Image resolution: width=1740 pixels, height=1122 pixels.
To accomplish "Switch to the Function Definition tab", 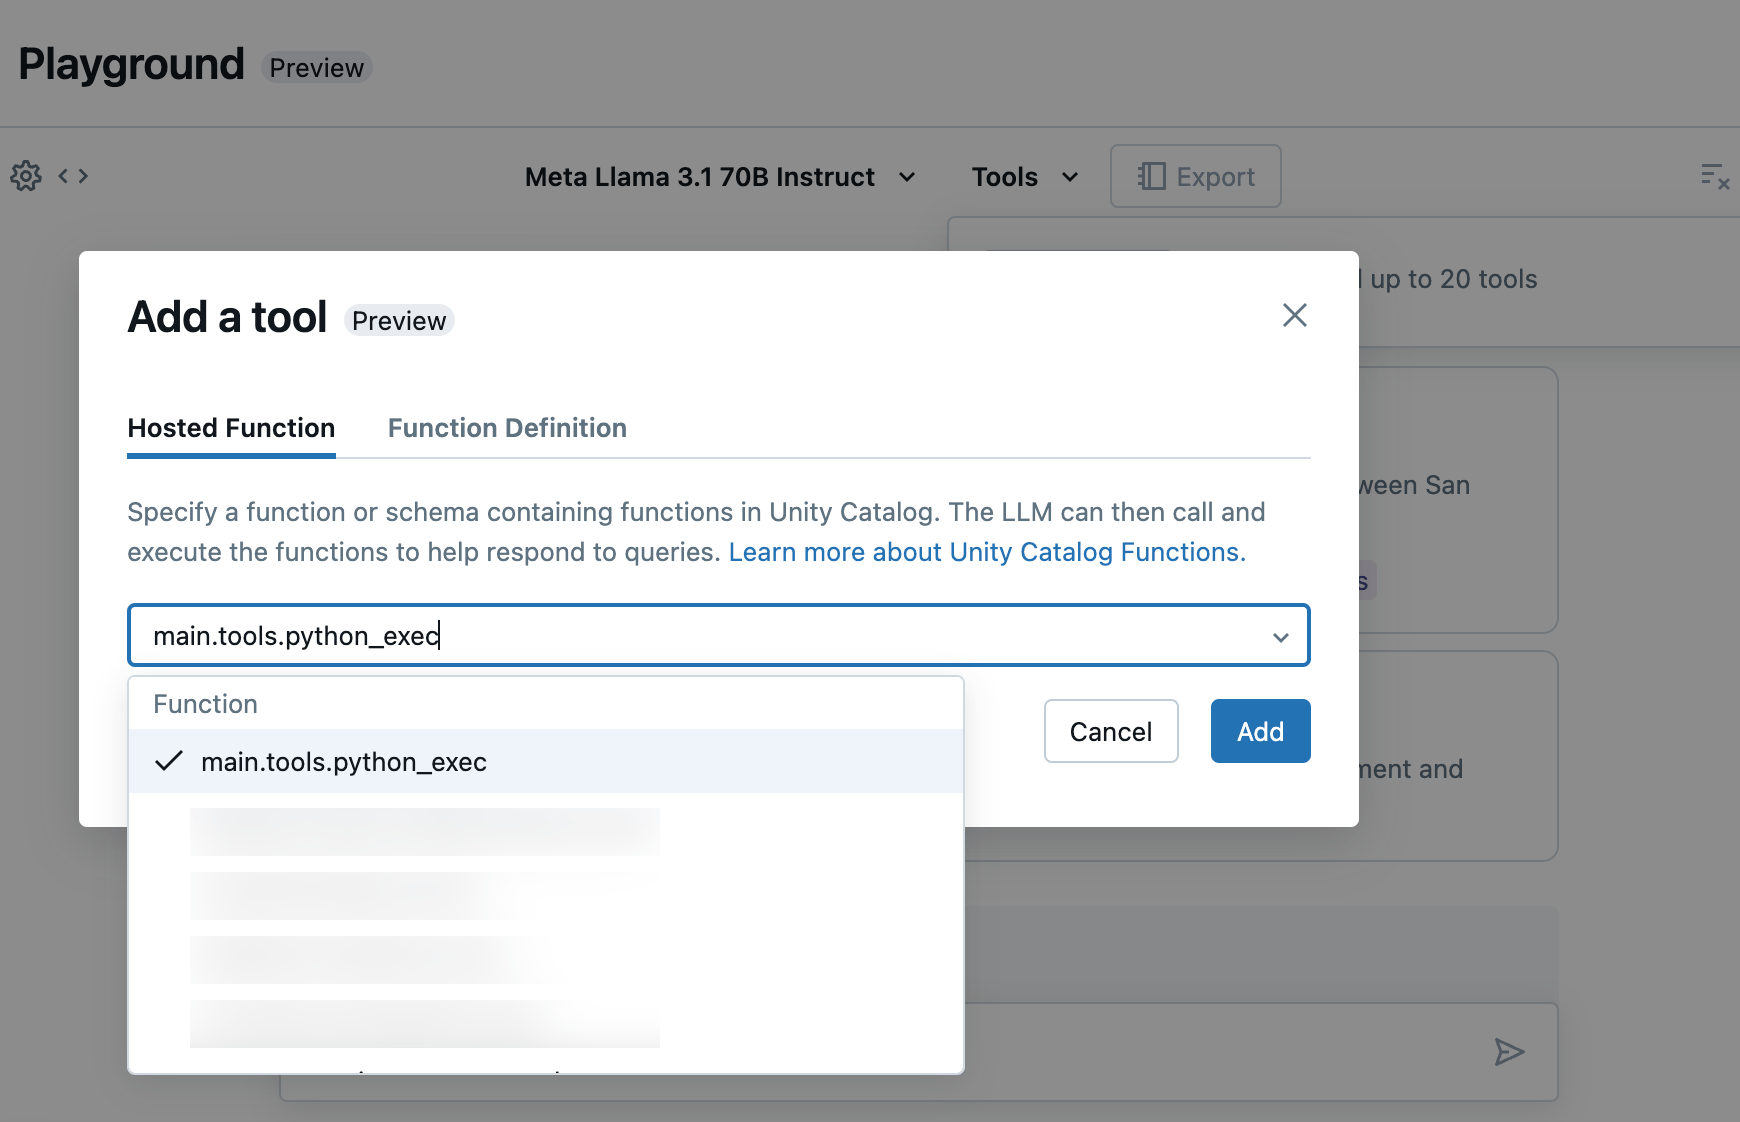I will pos(506,428).
